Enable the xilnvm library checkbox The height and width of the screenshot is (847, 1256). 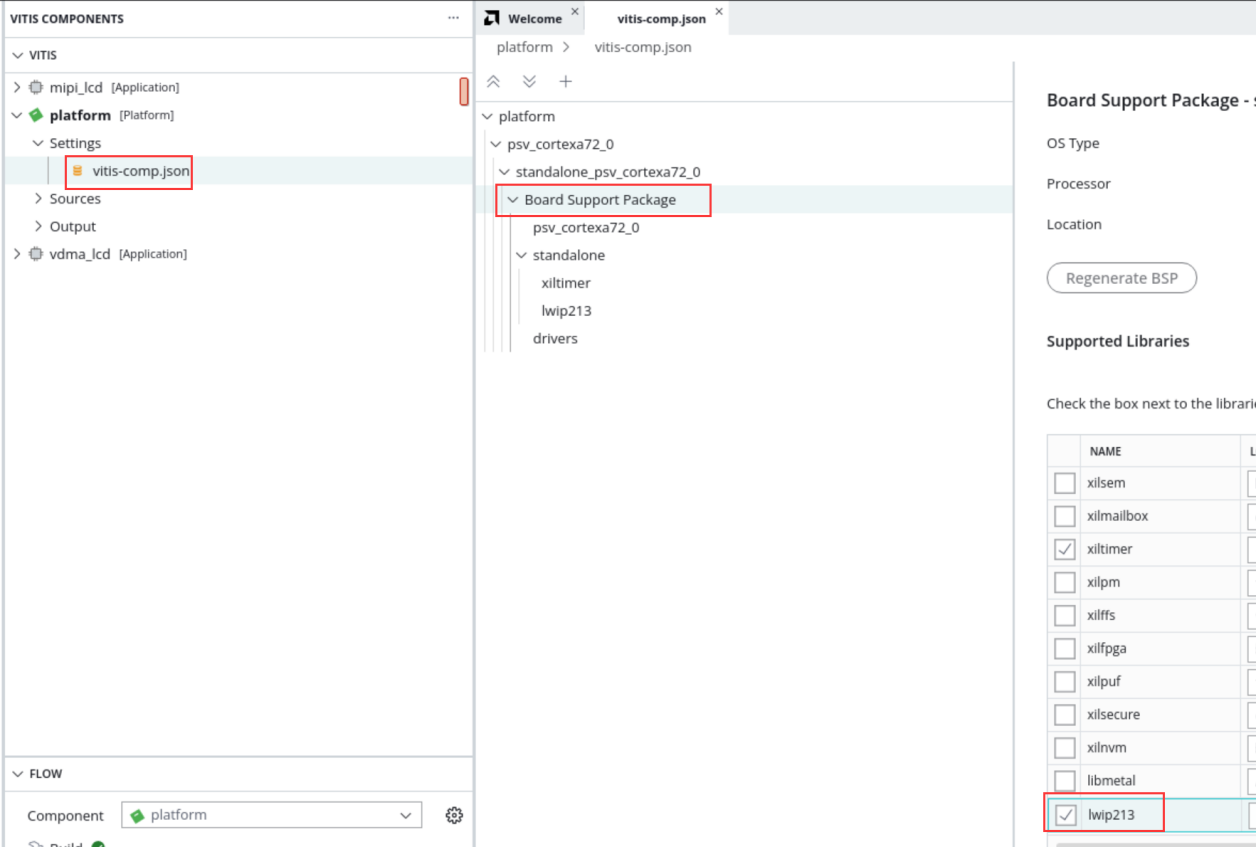click(1065, 747)
